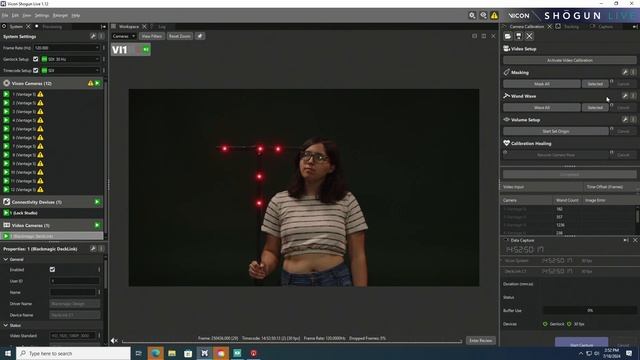Image resolution: width=640 pixels, height=360 pixels.
Task: Open the Edit menu
Action: [x=15, y=16]
